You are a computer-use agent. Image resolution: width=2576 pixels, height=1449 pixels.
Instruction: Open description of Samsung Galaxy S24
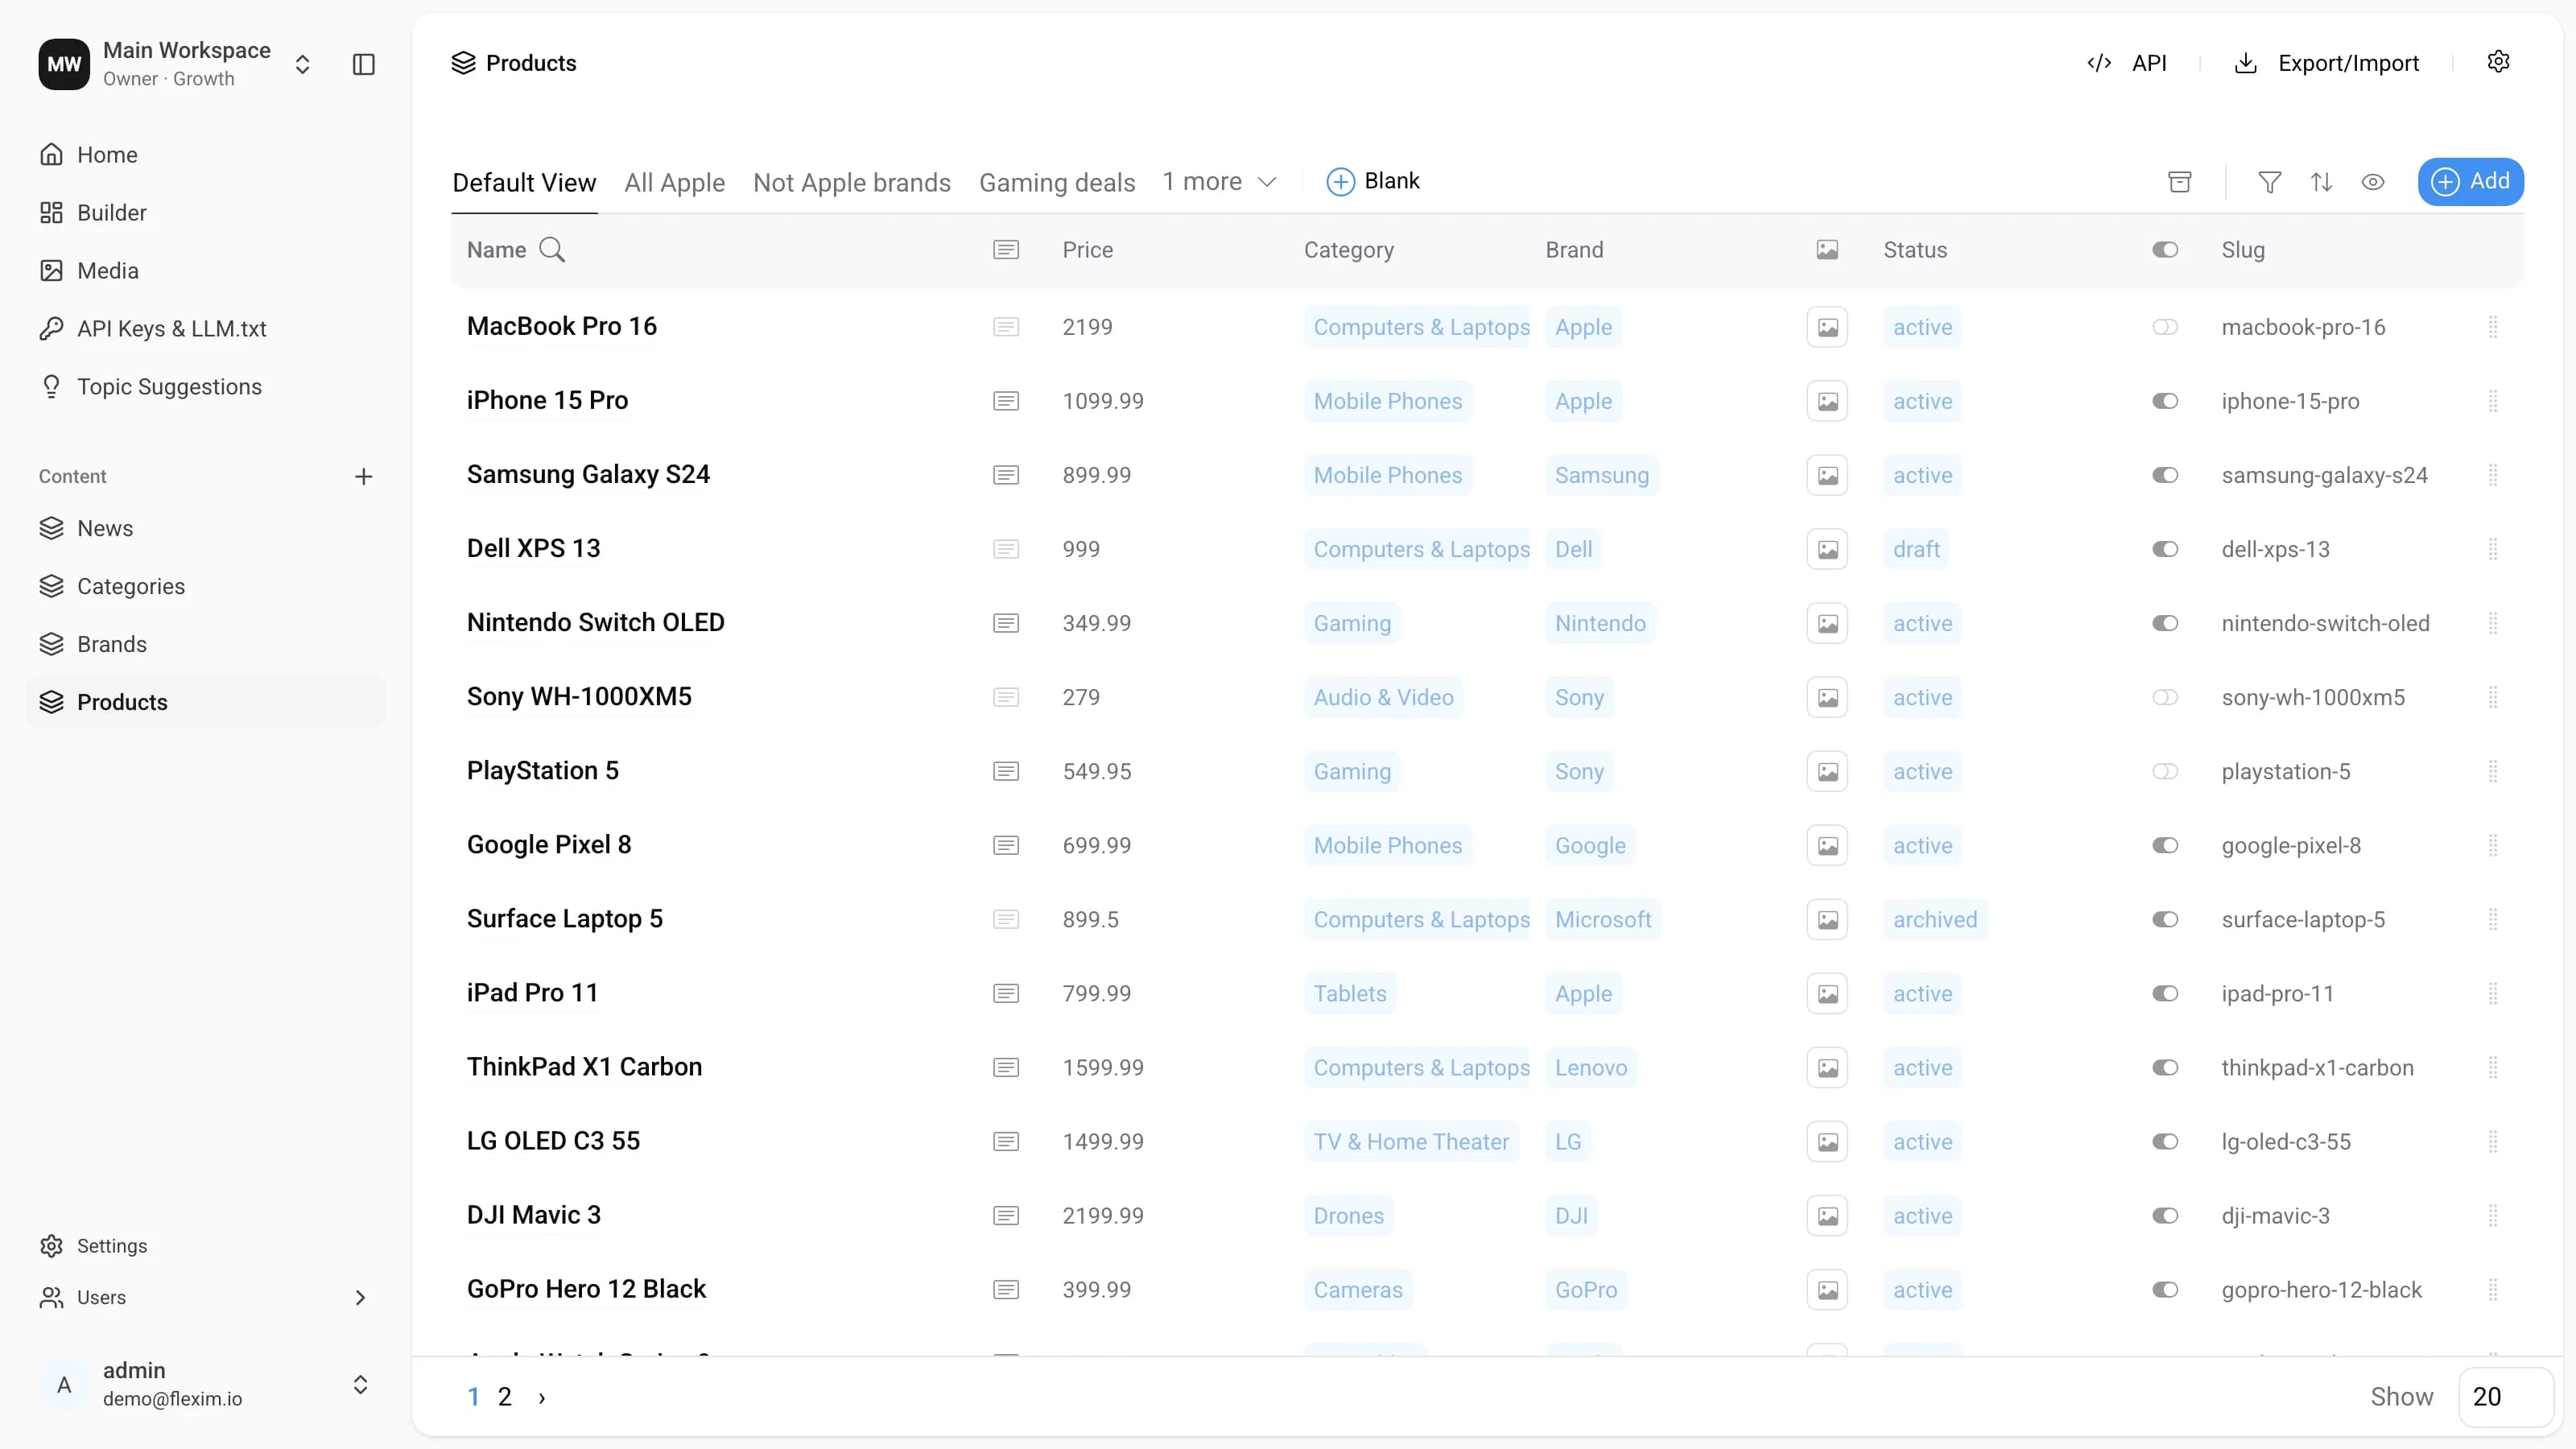[1006, 475]
